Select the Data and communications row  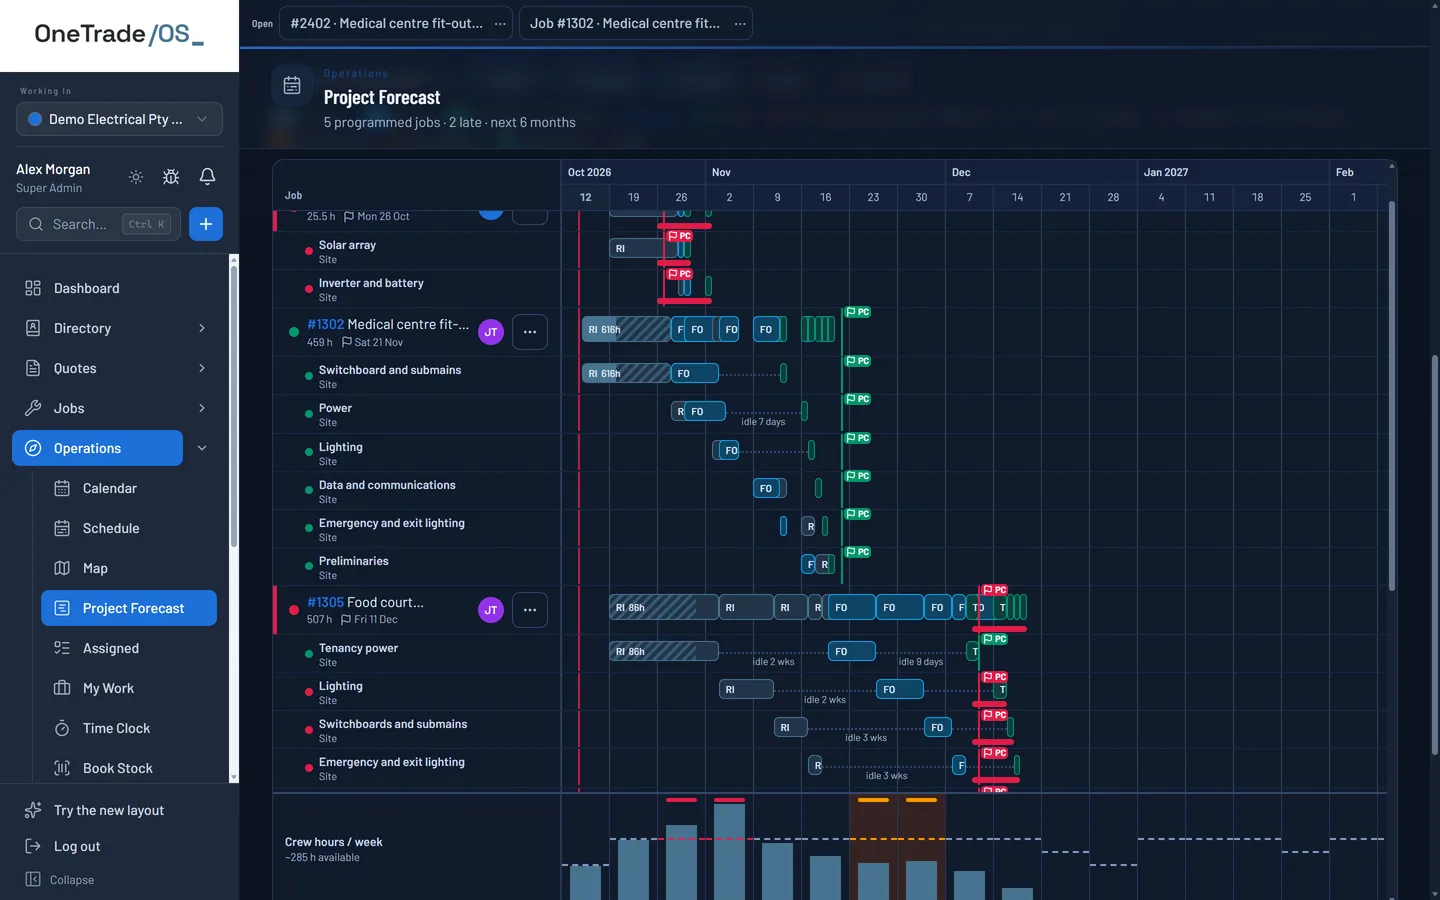click(x=417, y=491)
